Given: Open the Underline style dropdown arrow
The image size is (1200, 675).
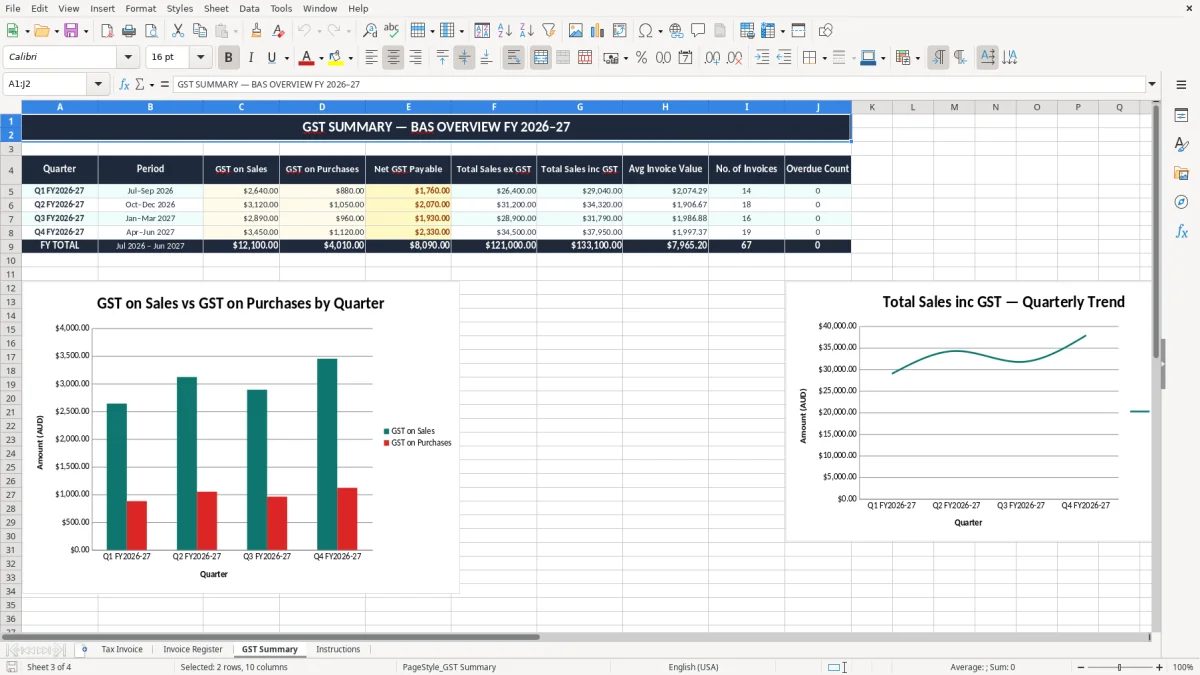Looking at the screenshot, I should [x=286, y=58].
